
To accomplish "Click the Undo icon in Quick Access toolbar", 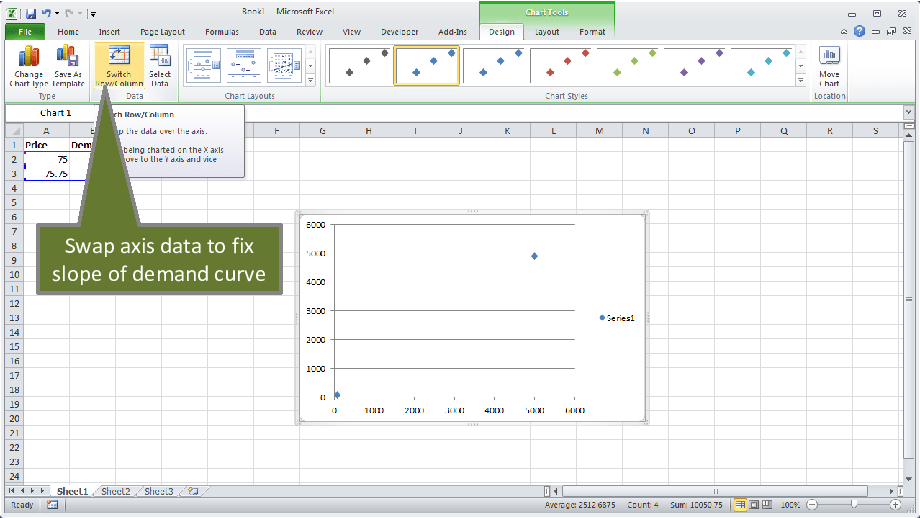I will click(x=46, y=13).
